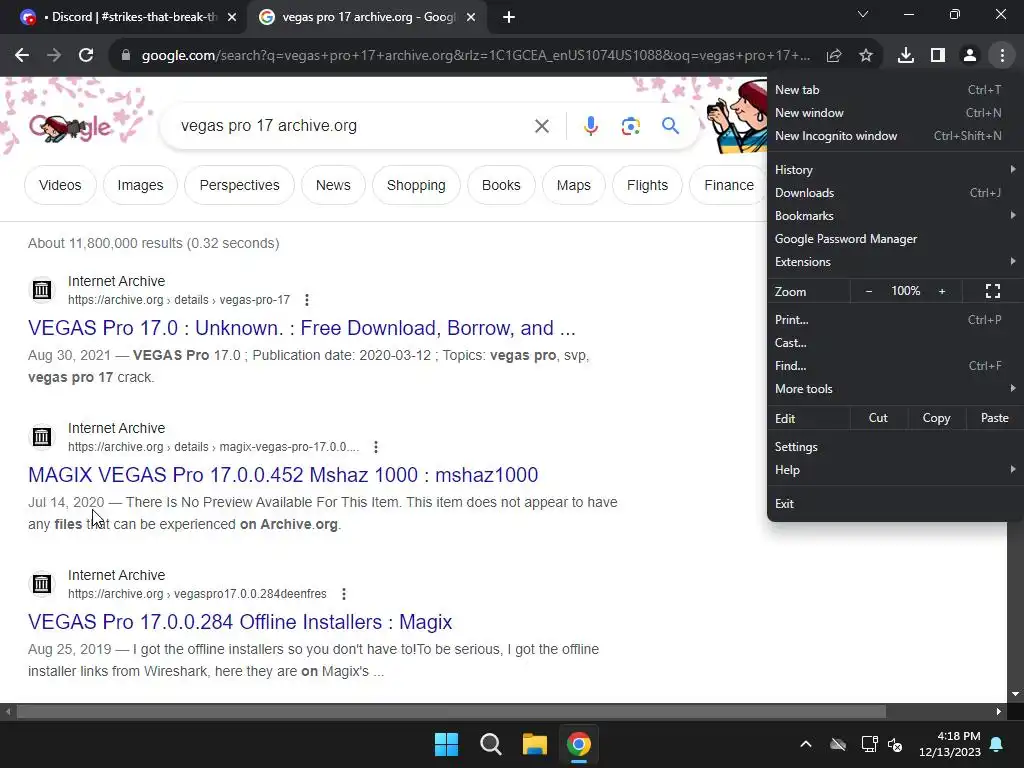Close the Discord tab
The height and width of the screenshot is (768, 1024).
pyautogui.click(x=232, y=18)
